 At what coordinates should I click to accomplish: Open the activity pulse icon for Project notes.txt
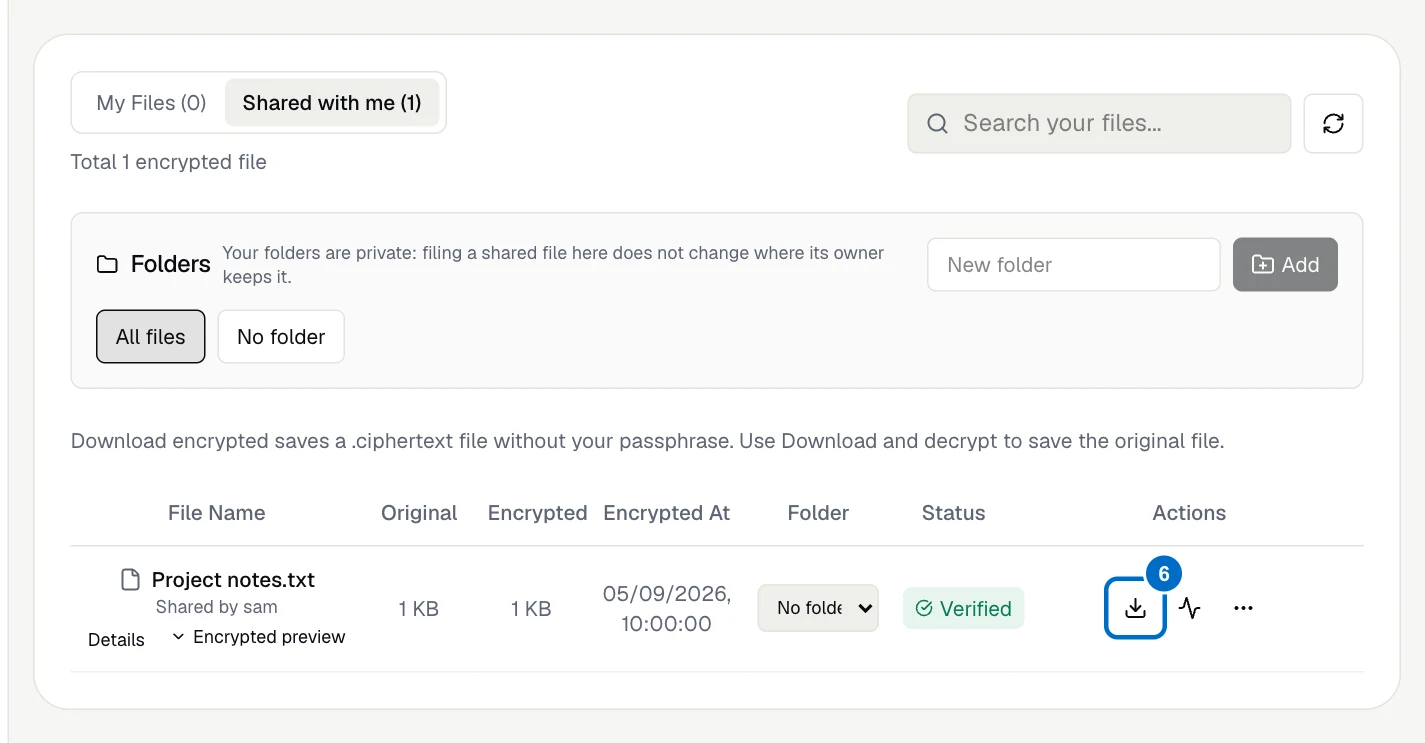tap(1189, 608)
